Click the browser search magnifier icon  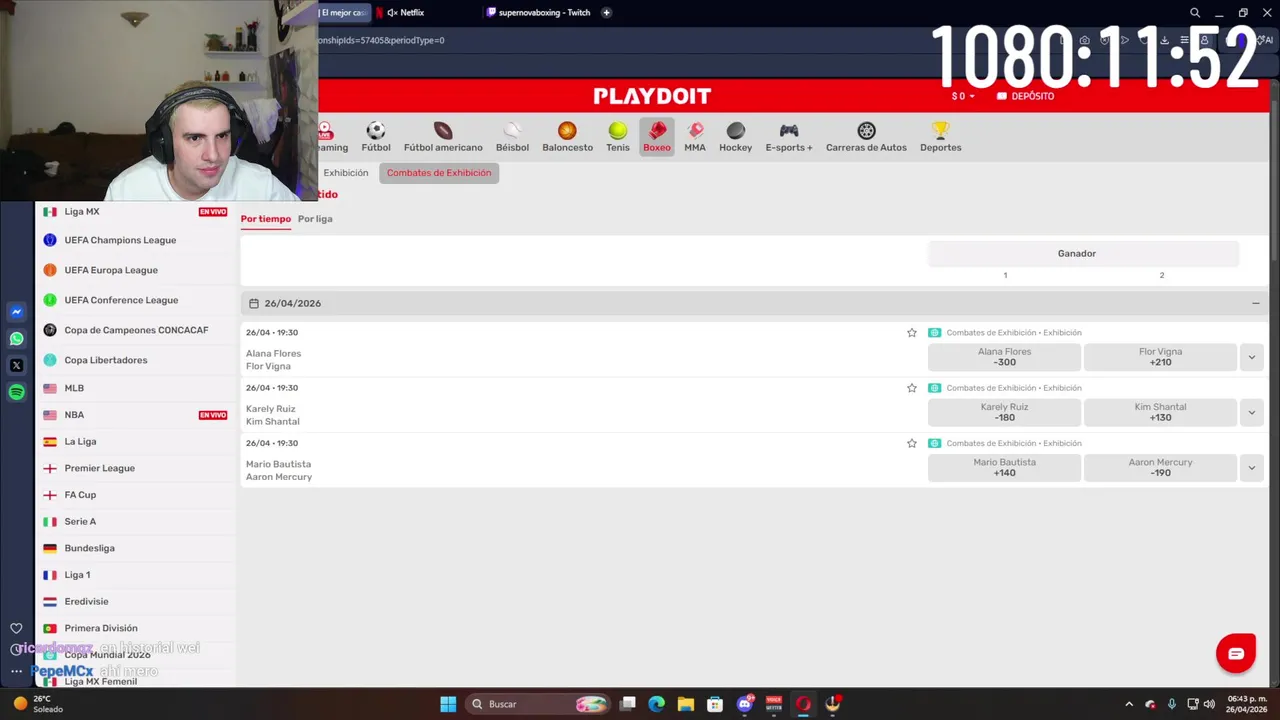tap(1195, 13)
